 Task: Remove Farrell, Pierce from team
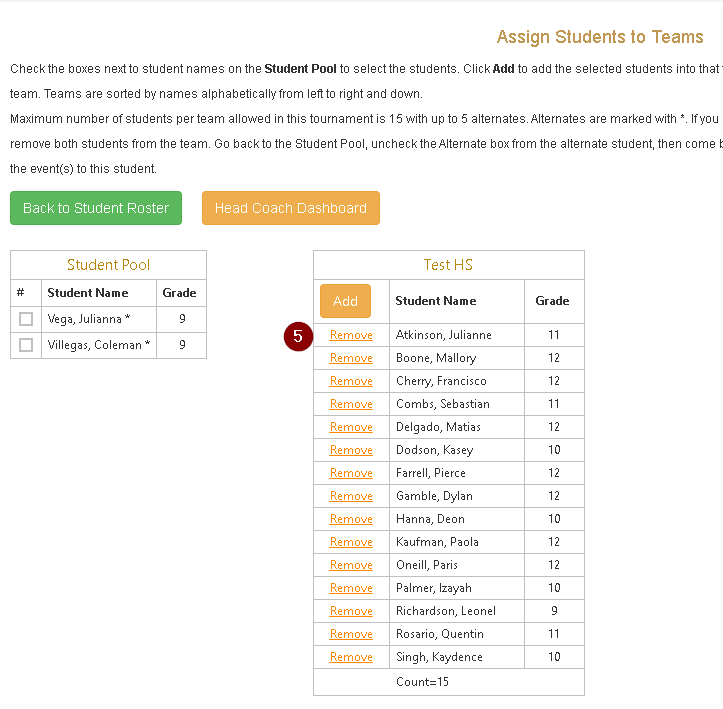coord(351,473)
